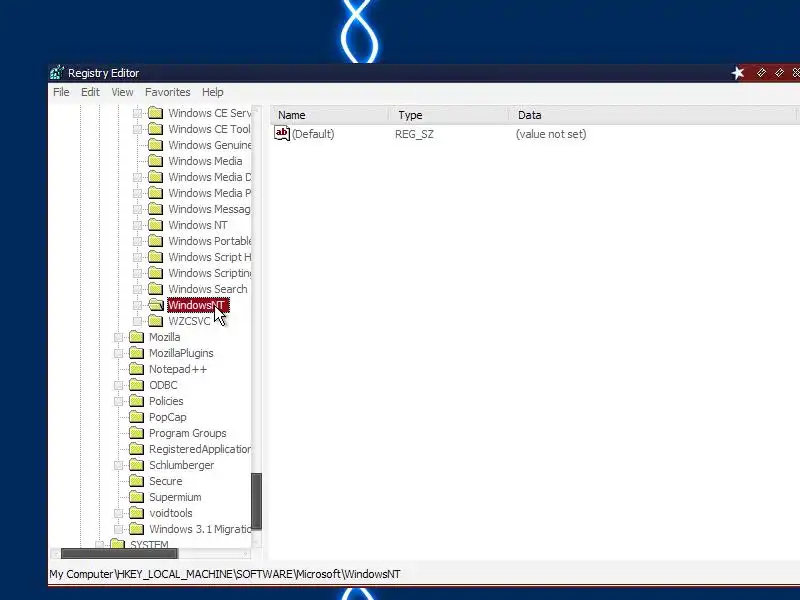
Task: Expand the Schlumberger key
Action: (118, 465)
